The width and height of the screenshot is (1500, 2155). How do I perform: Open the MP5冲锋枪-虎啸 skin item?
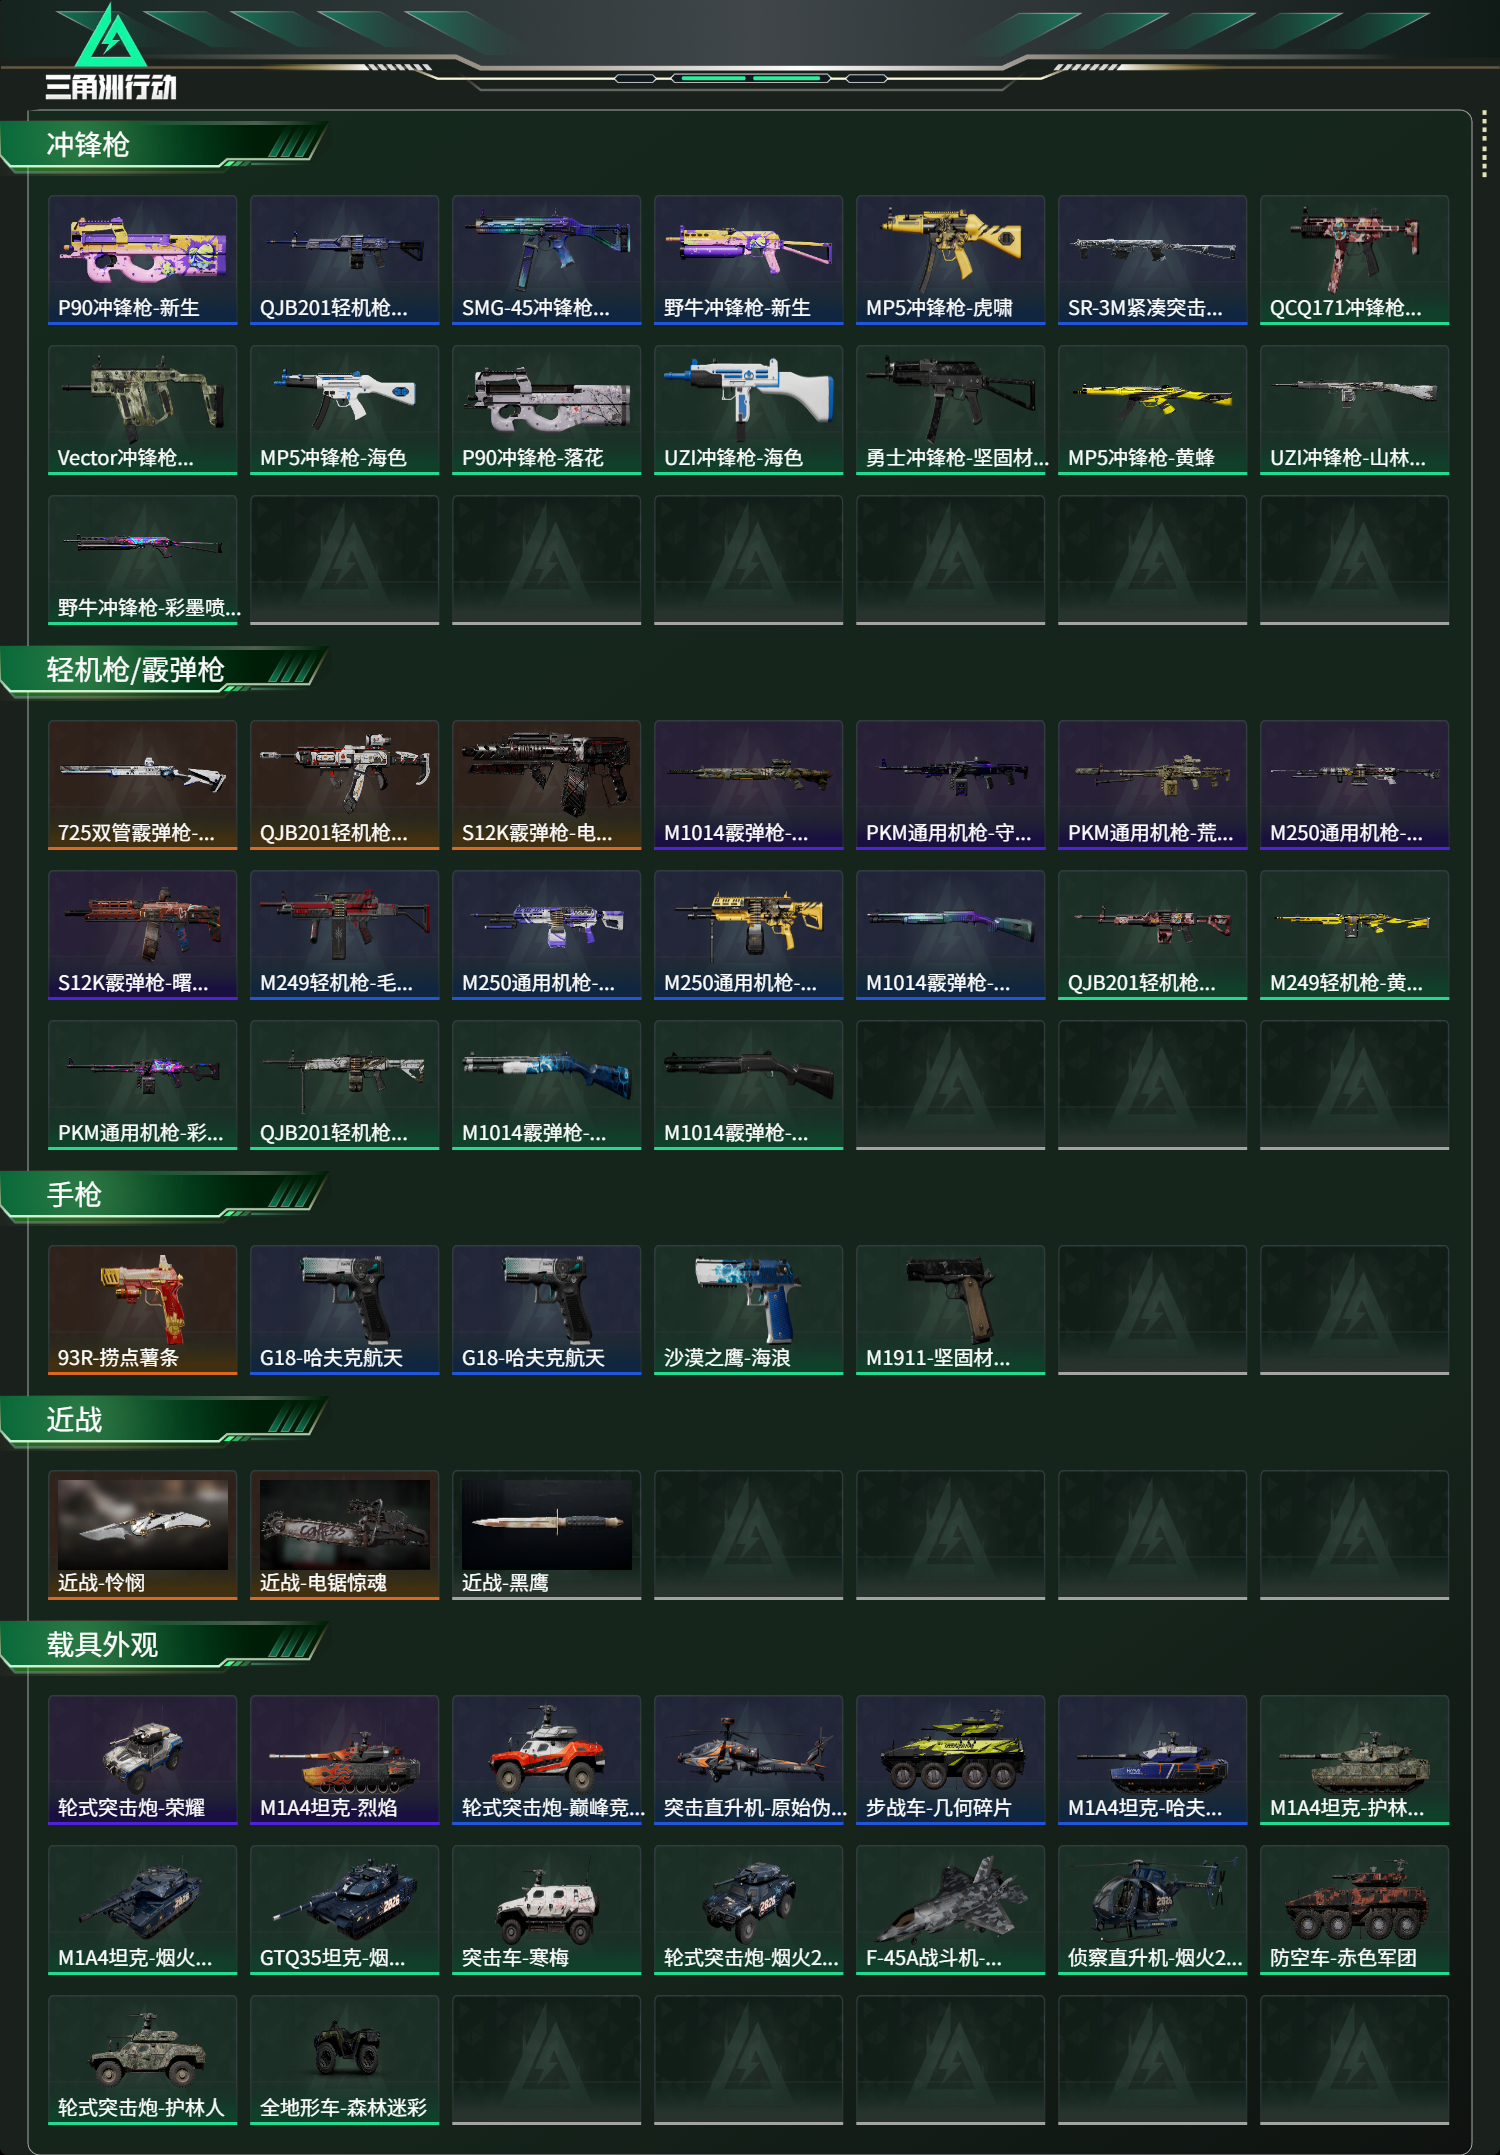[951, 260]
